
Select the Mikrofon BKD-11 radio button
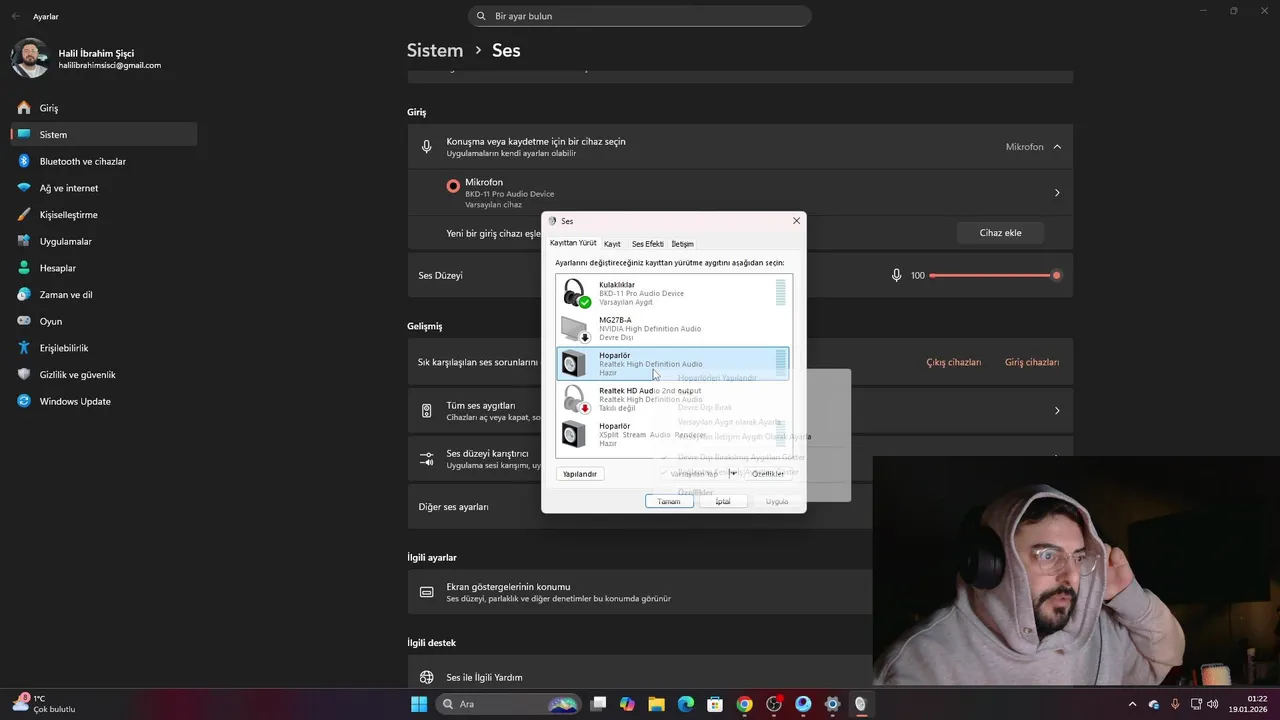(453, 186)
